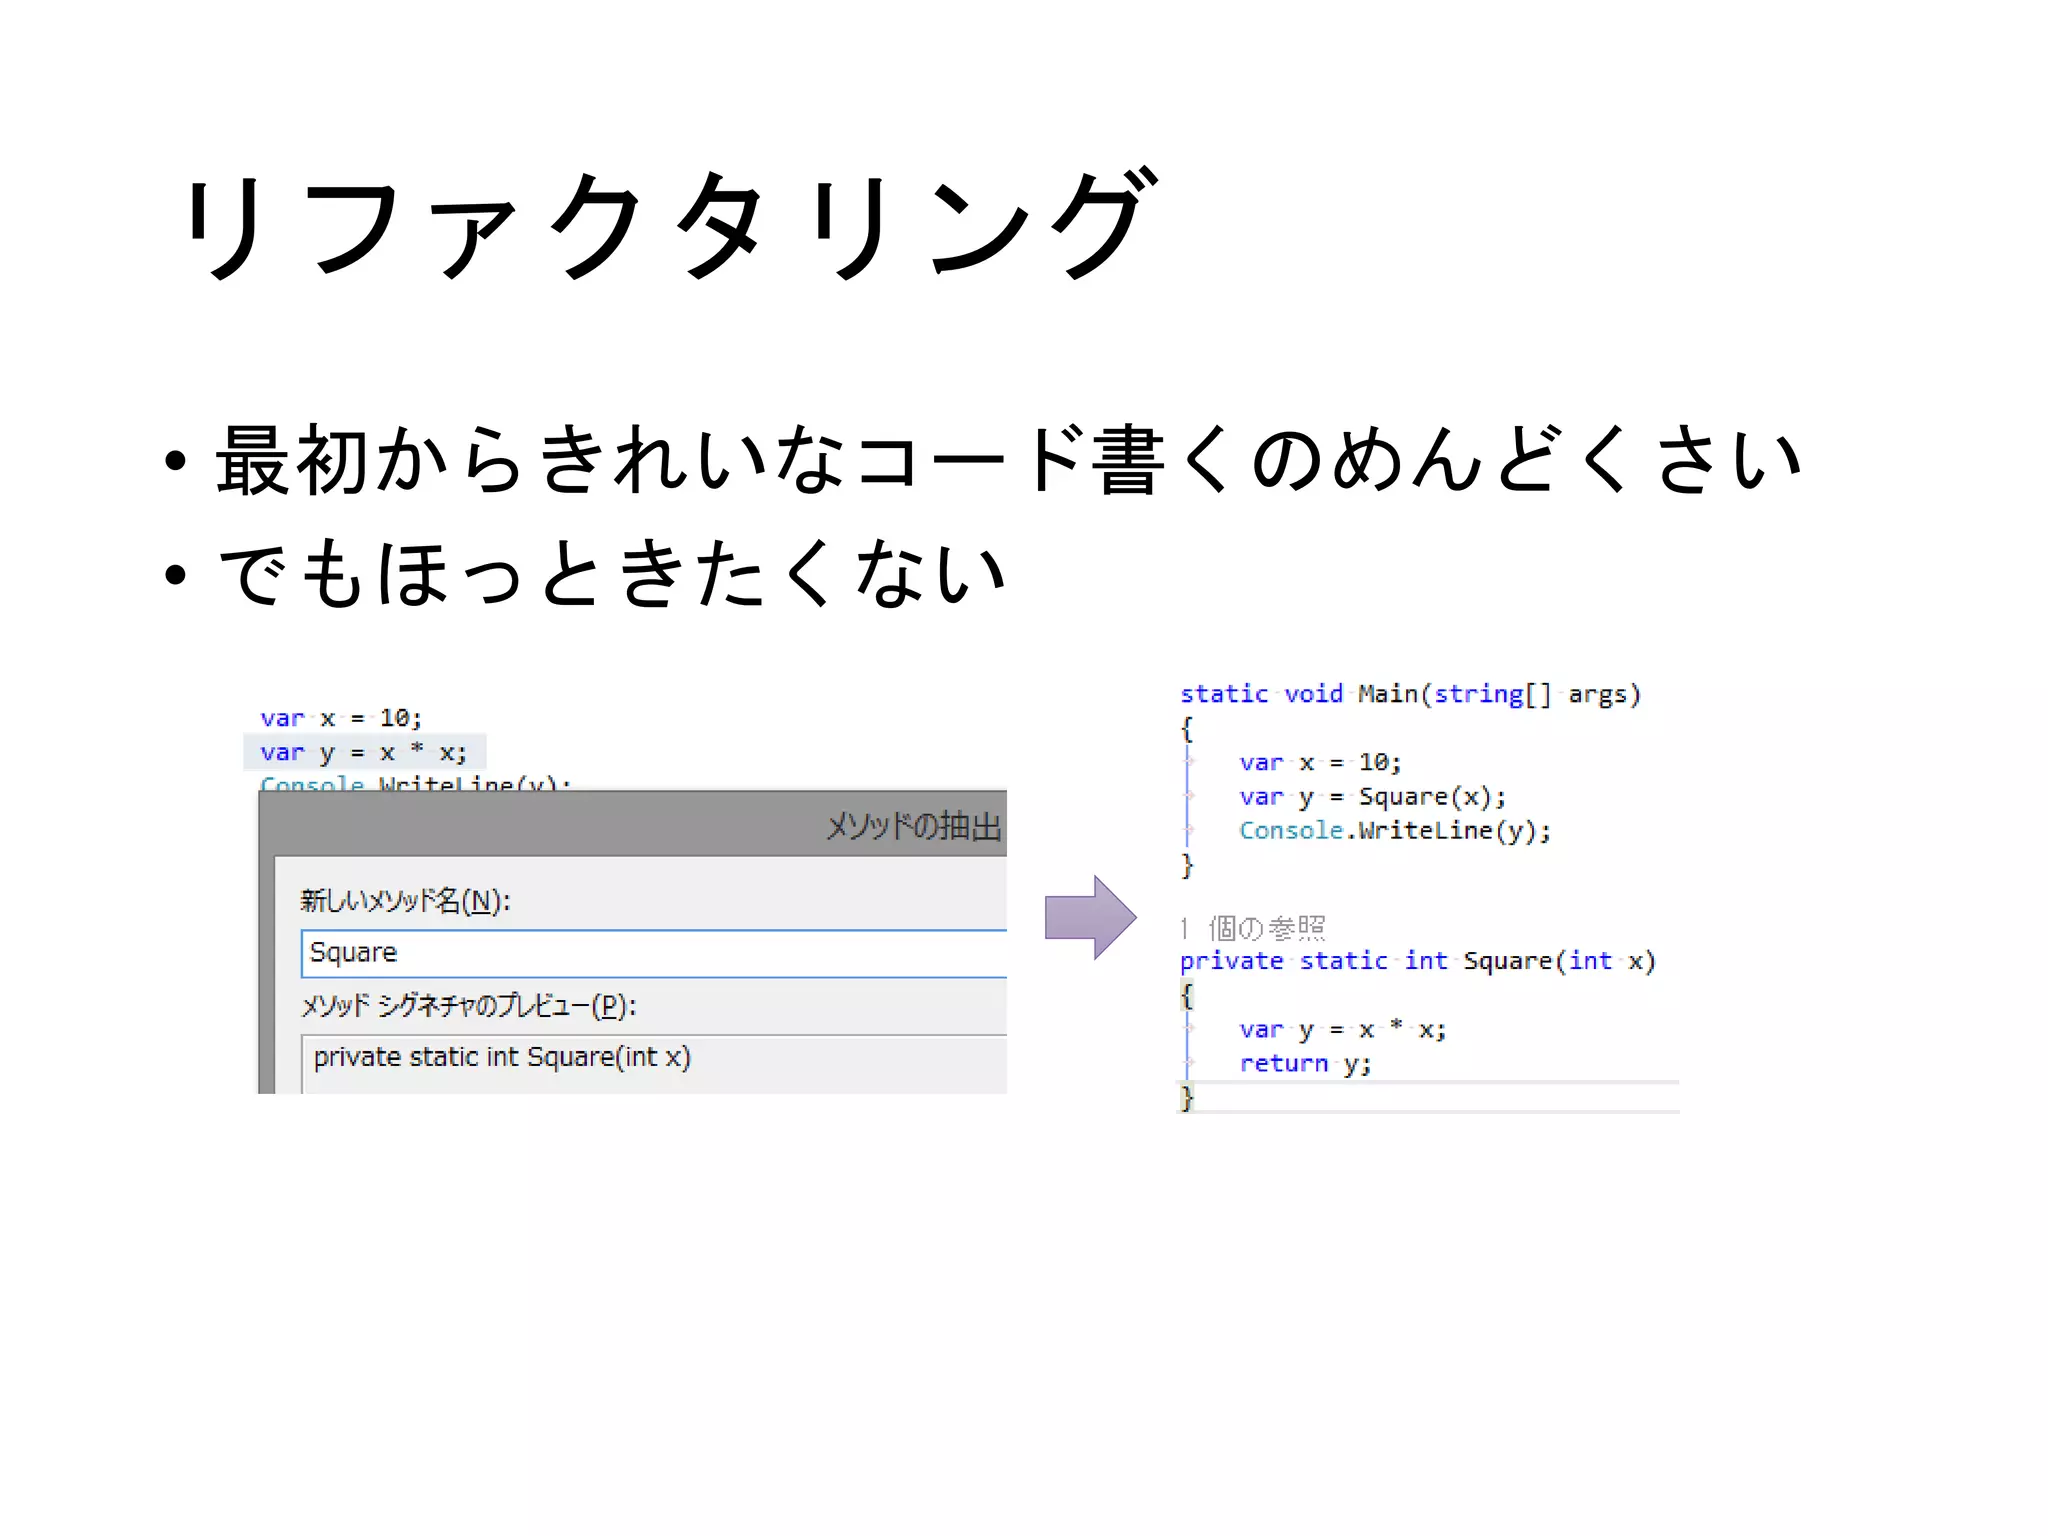
Task: Click the method signature preview box
Action: 654,1064
